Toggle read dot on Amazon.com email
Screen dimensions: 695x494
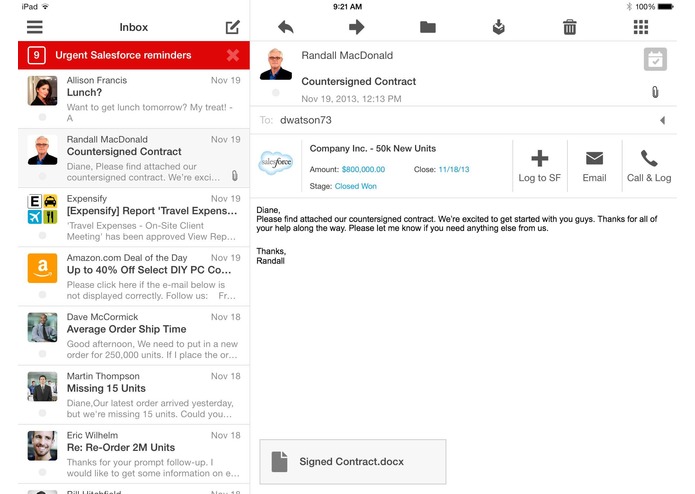[x=43, y=294]
